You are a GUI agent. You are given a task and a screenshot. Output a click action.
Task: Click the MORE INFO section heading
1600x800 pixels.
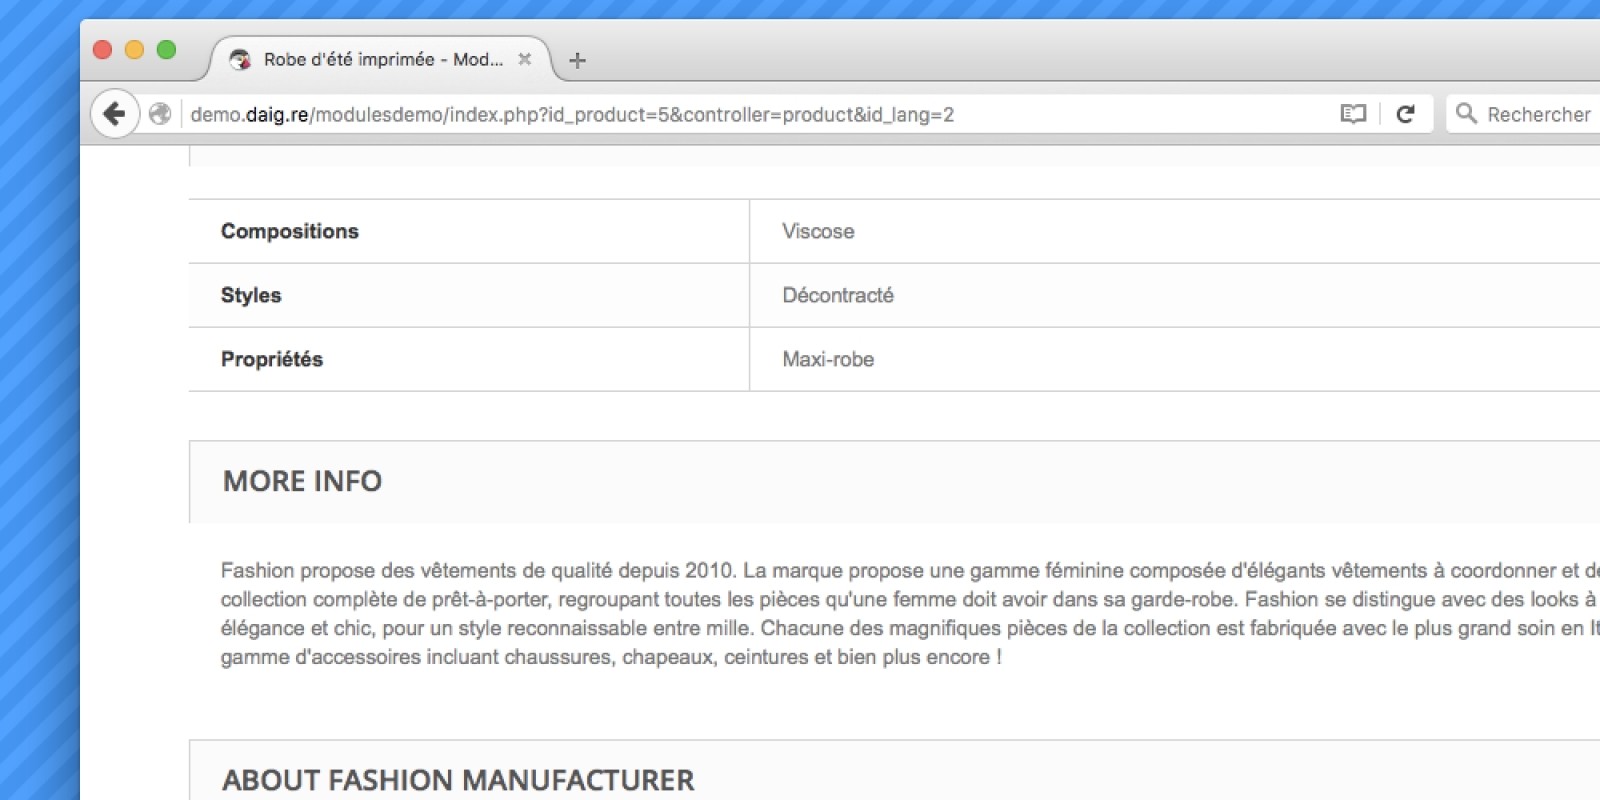[302, 481]
